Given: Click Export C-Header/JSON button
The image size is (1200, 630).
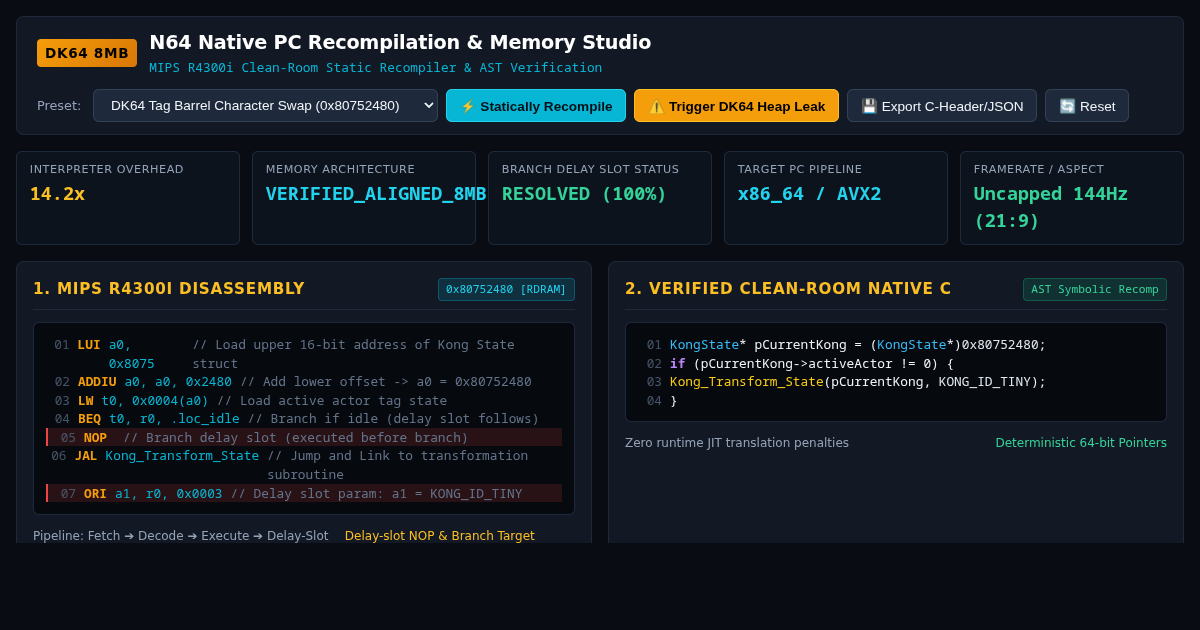Looking at the screenshot, I should (x=942, y=106).
